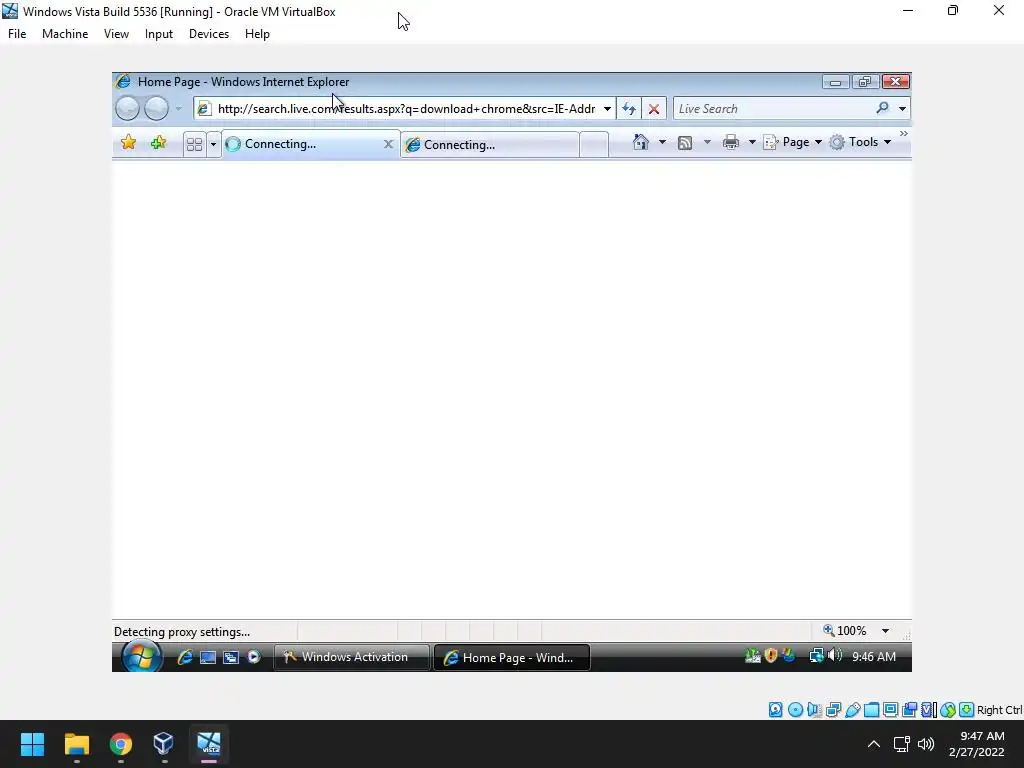Click Live Search magnifier icon
1024x768 pixels.
(x=882, y=108)
